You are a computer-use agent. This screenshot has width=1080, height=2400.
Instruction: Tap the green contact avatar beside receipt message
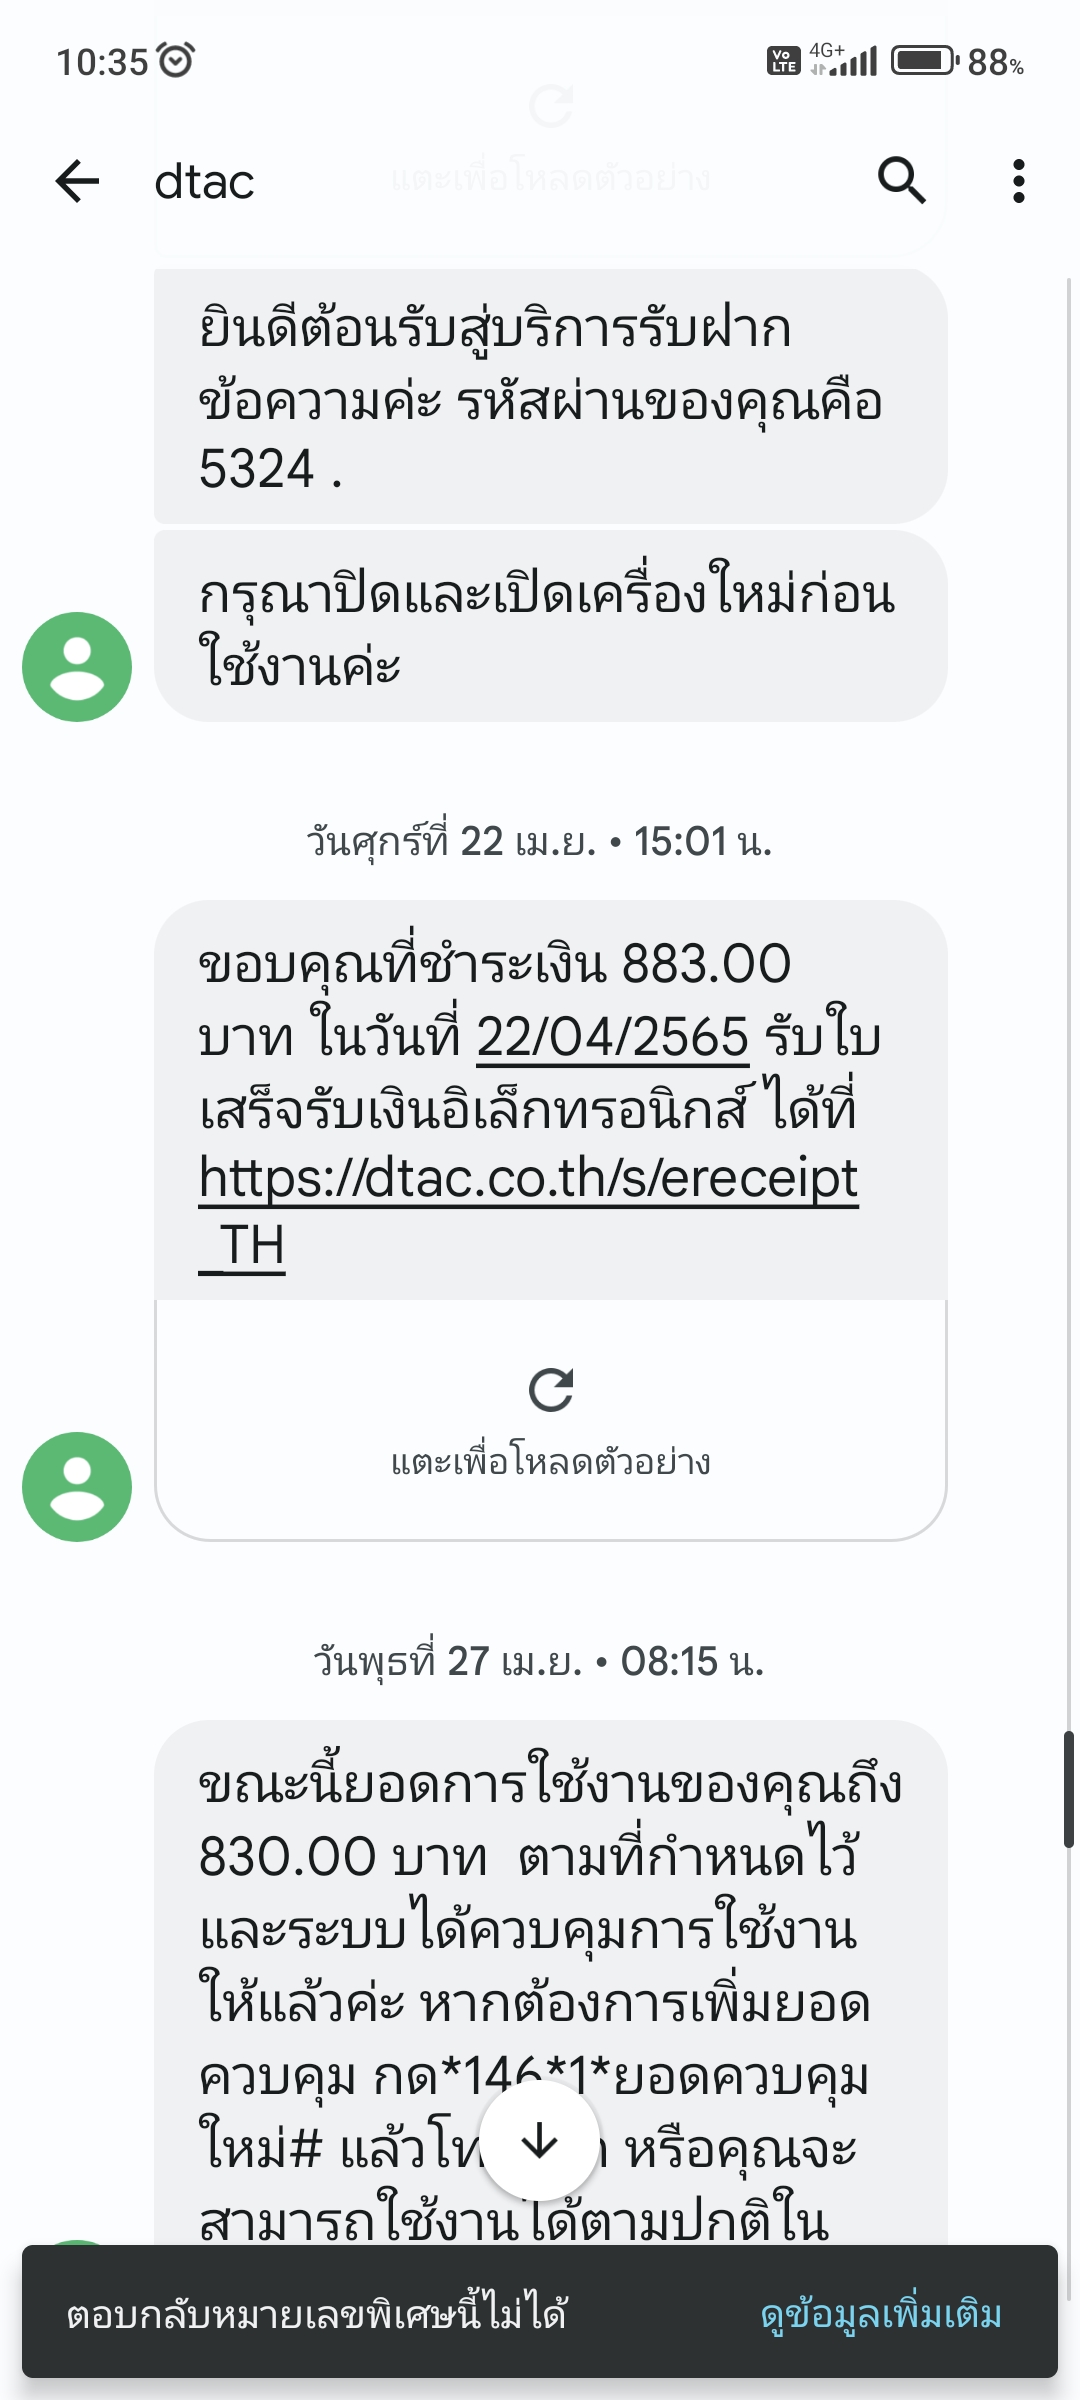pos(77,1486)
